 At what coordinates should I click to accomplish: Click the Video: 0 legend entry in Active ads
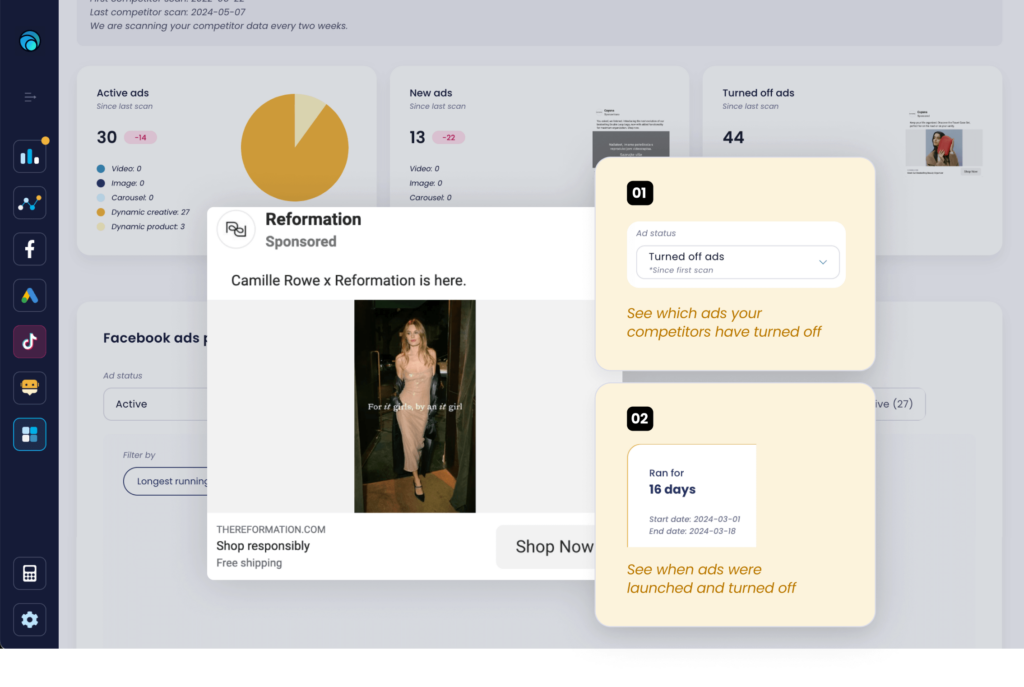[x=119, y=168]
